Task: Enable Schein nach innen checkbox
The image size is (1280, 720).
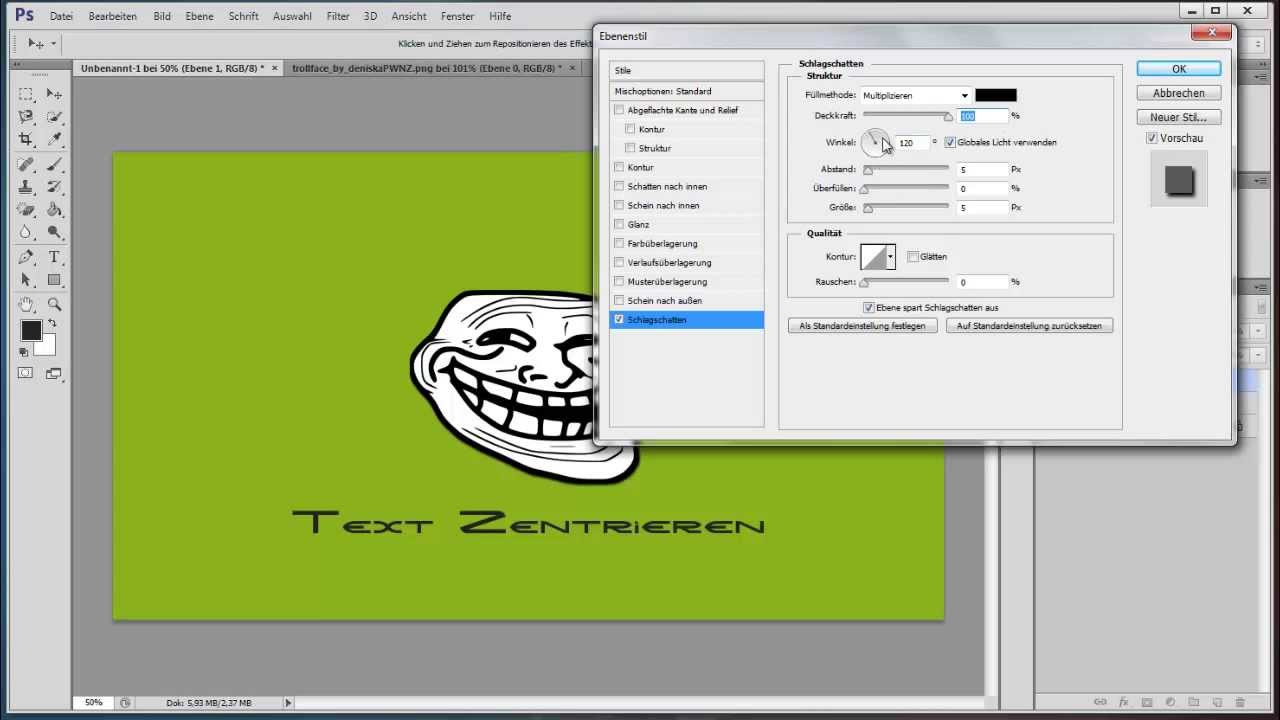Action: tap(620, 205)
